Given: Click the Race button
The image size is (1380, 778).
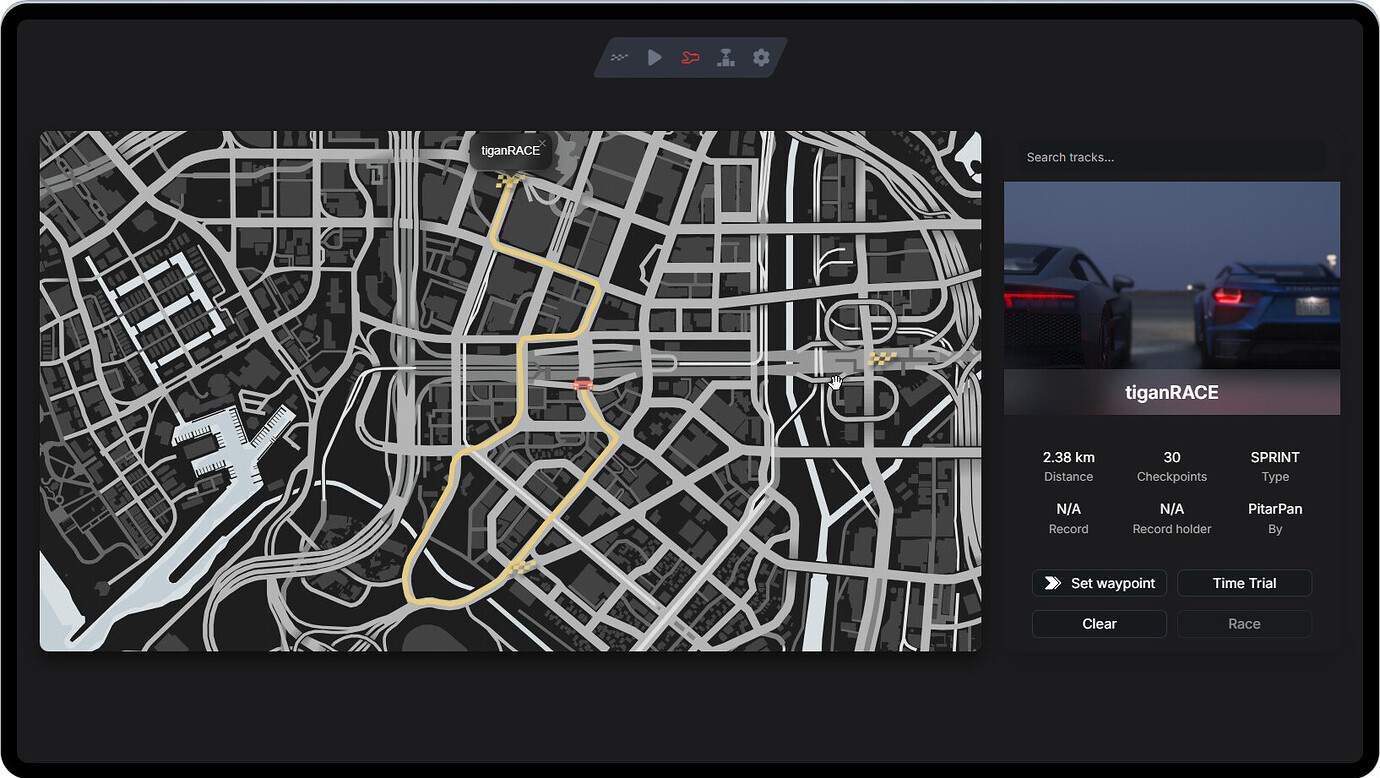Looking at the screenshot, I should [1244, 624].
